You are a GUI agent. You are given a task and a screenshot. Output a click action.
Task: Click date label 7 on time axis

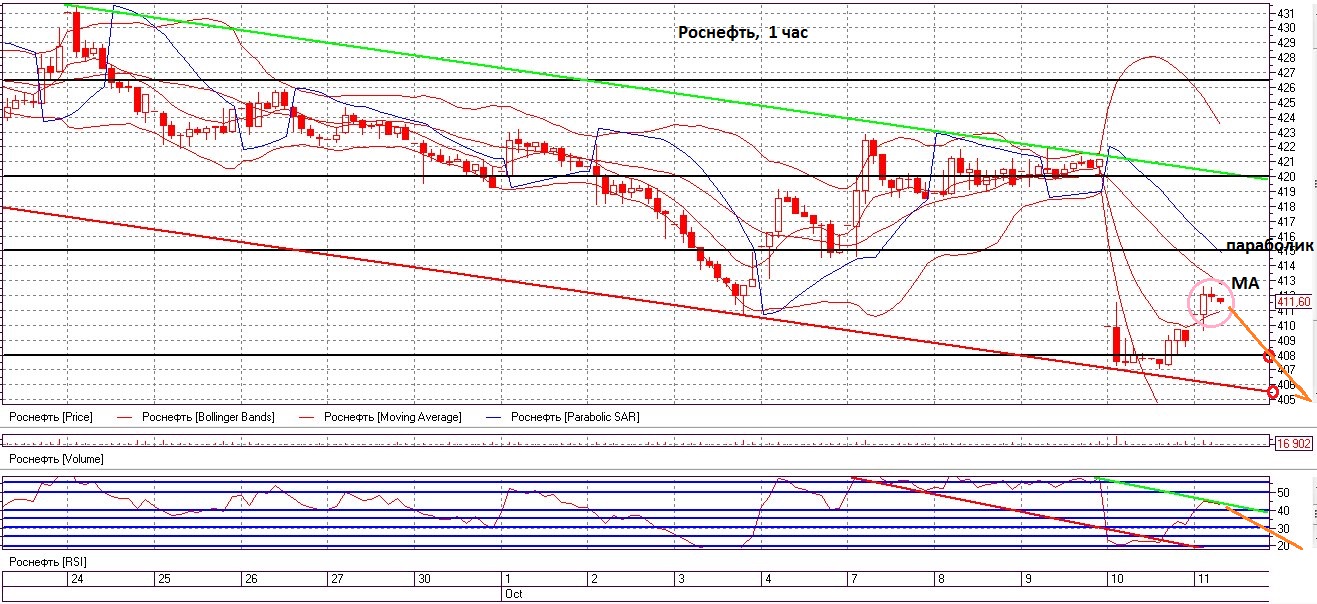[853, 579]
